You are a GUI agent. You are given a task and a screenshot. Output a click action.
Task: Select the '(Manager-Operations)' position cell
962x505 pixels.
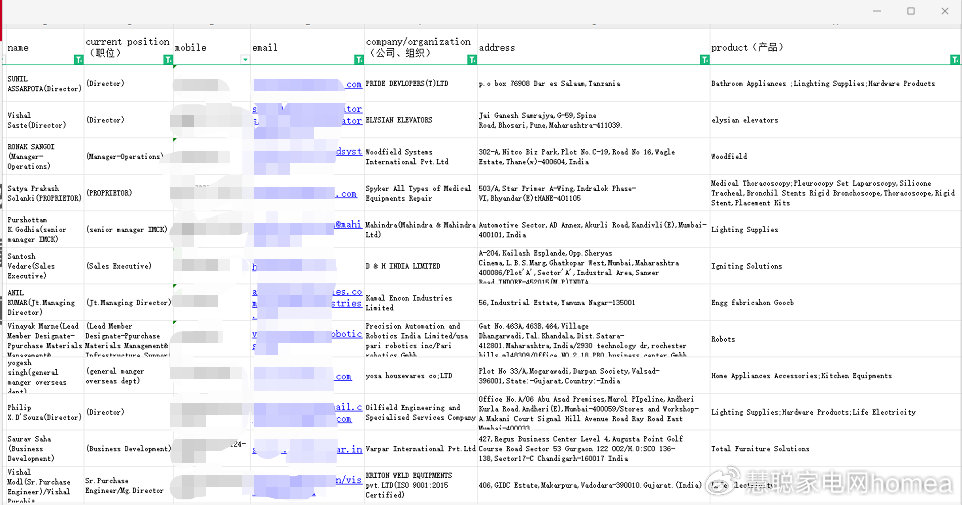tap(129, 156)
